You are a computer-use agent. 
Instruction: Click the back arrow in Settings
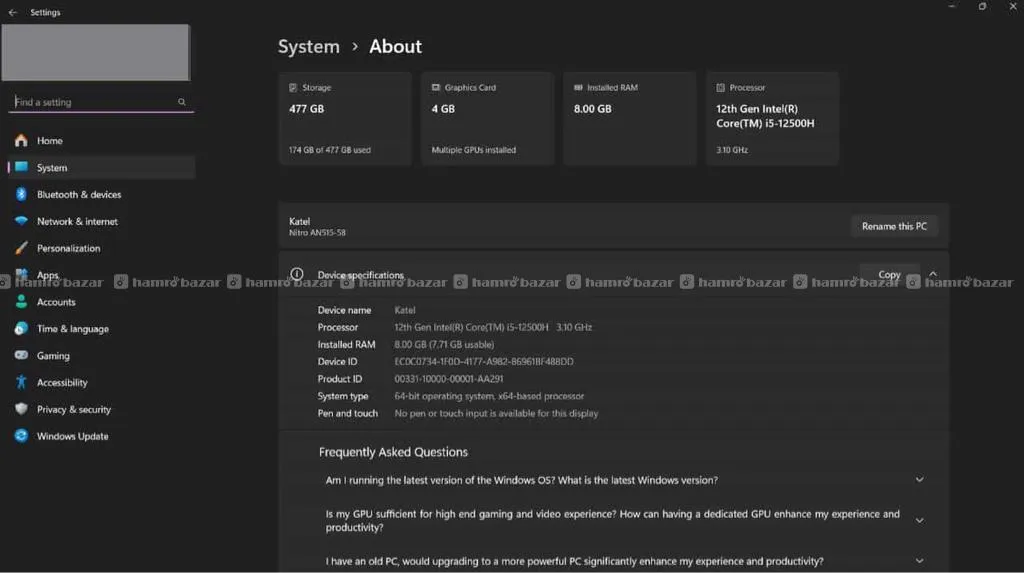pyautogui.click(x=13, y=13)
